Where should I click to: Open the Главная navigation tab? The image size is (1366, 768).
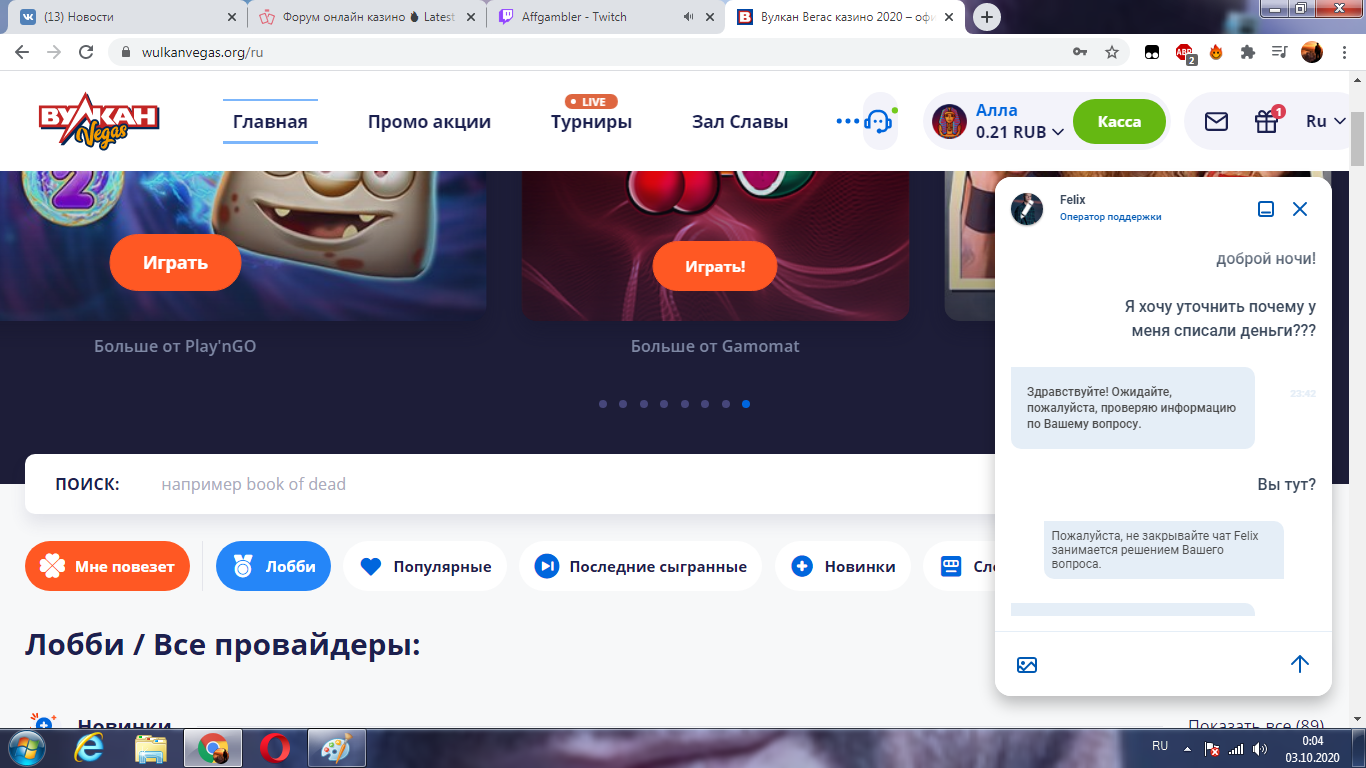click(x=270, y=122)
